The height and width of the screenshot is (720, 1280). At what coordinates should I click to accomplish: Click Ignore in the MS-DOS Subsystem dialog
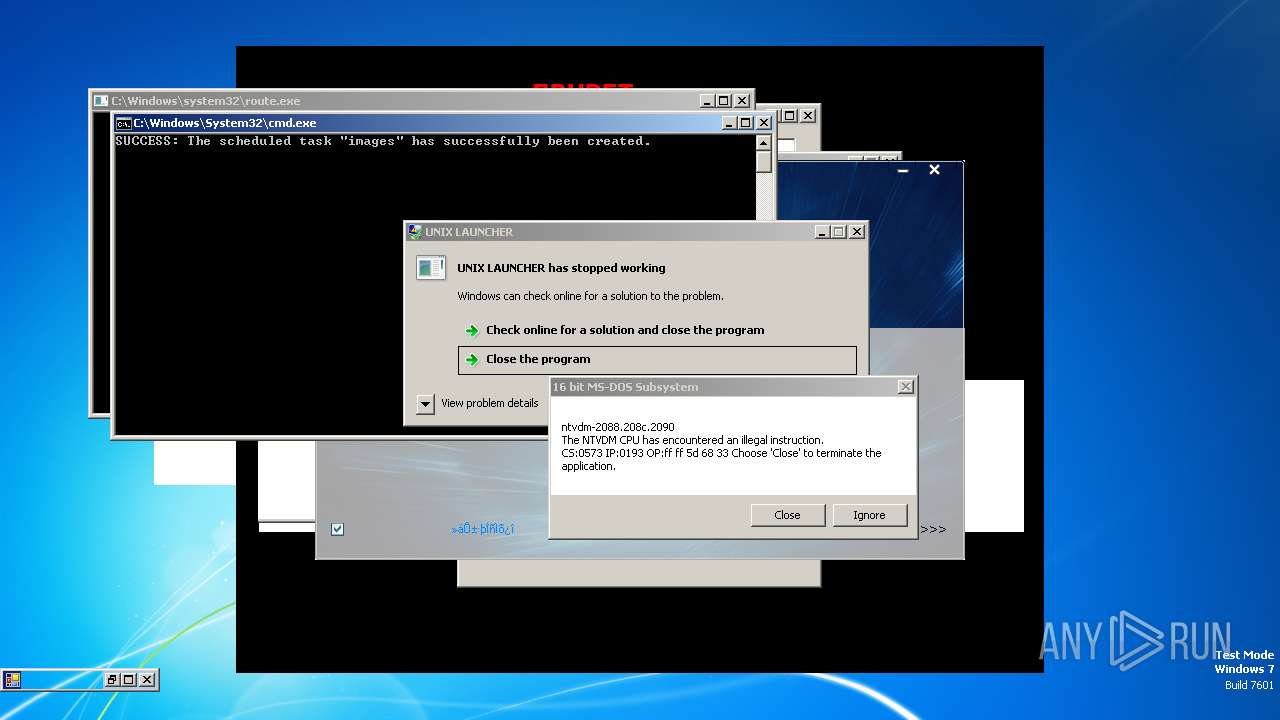pyautogui.click(x=869, y=515)
